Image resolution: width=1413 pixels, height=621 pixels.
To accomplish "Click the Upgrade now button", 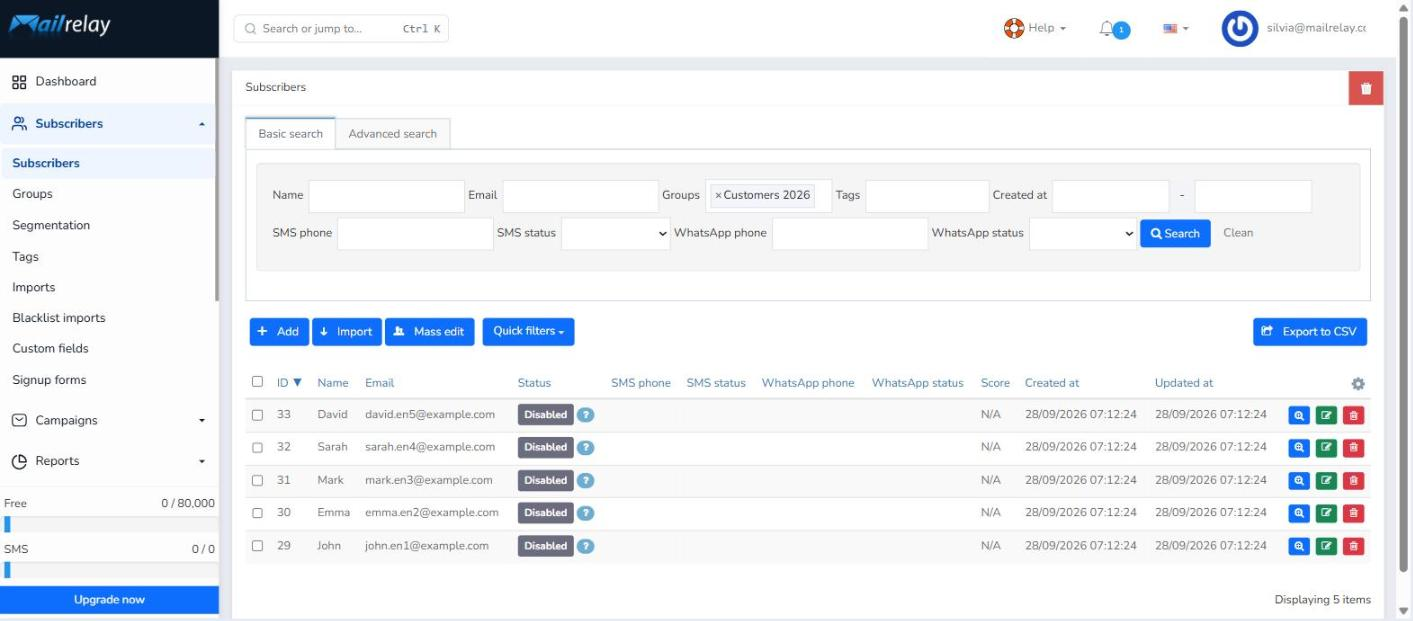I will coord(109,600).
